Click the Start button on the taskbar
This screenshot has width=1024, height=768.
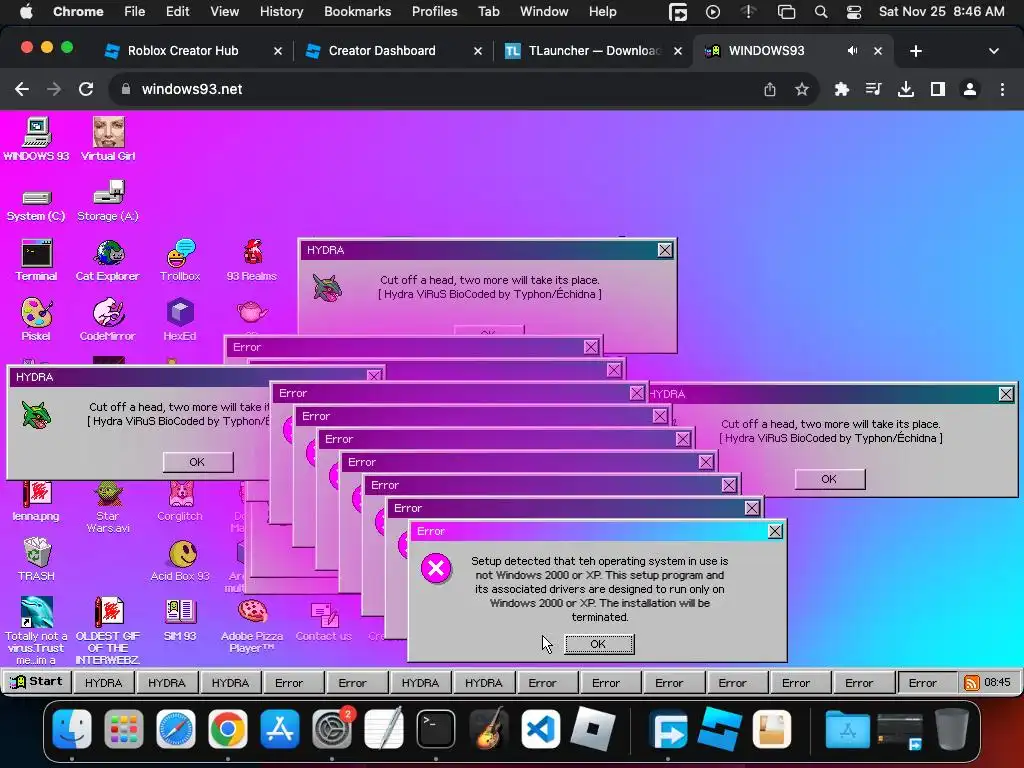point(37,682)
